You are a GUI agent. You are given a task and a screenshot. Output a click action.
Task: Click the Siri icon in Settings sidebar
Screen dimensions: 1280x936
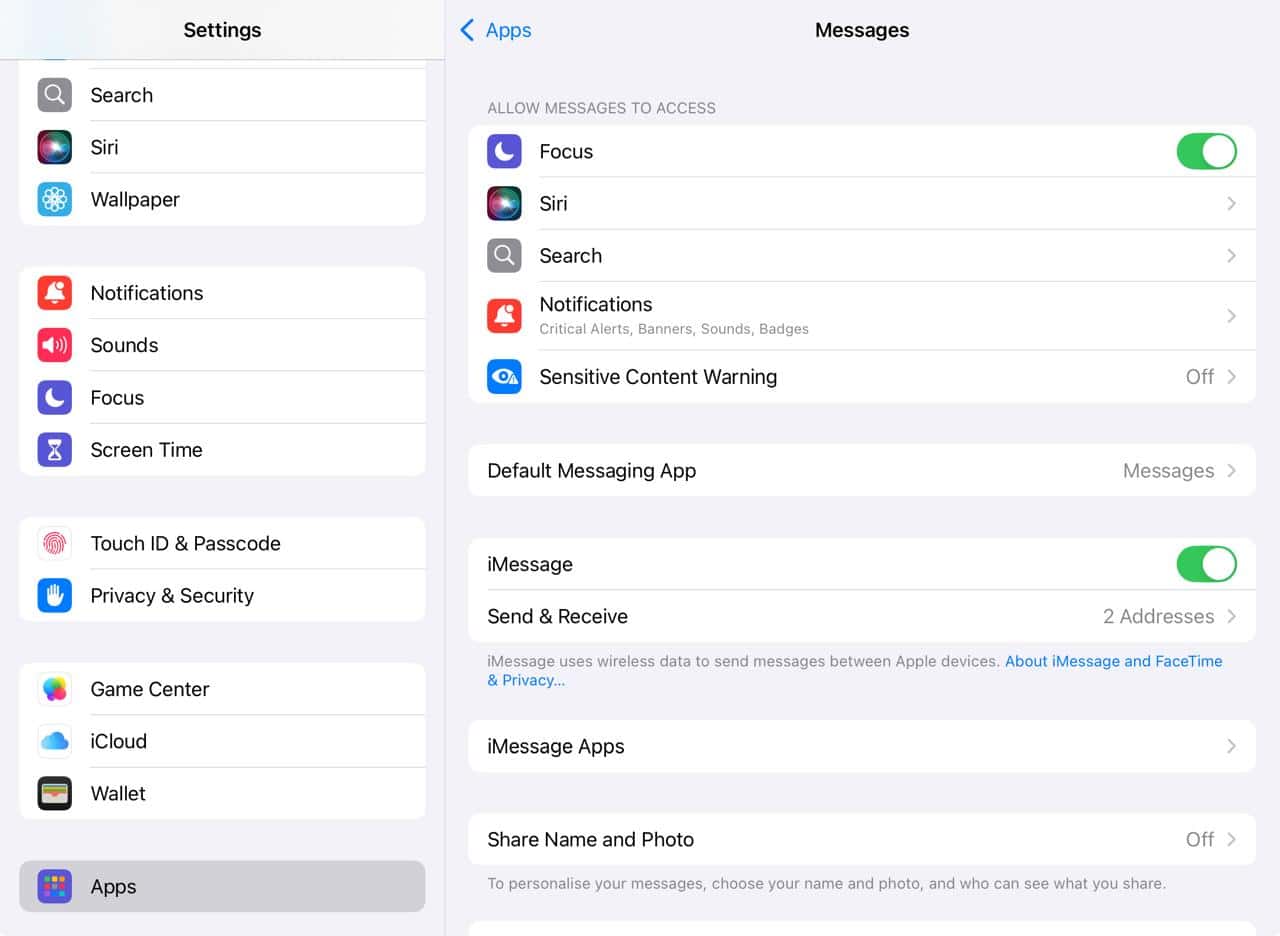[55, 147]
